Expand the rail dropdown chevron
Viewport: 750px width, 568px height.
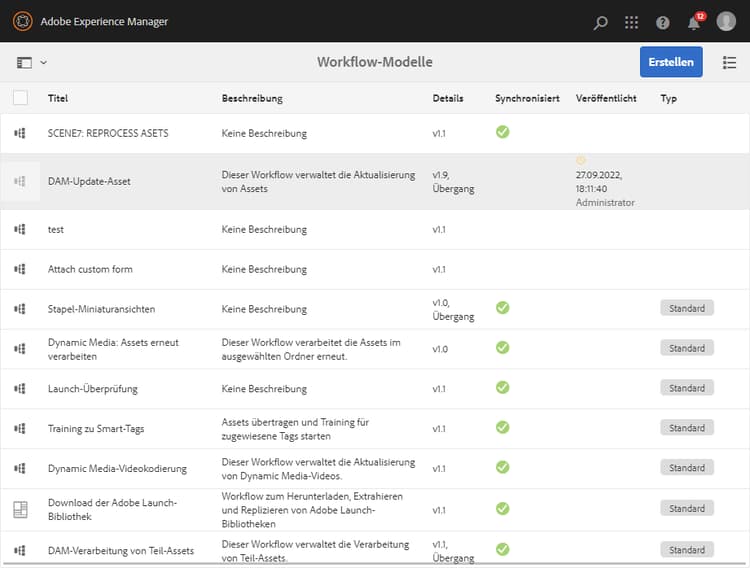[44, 62]
